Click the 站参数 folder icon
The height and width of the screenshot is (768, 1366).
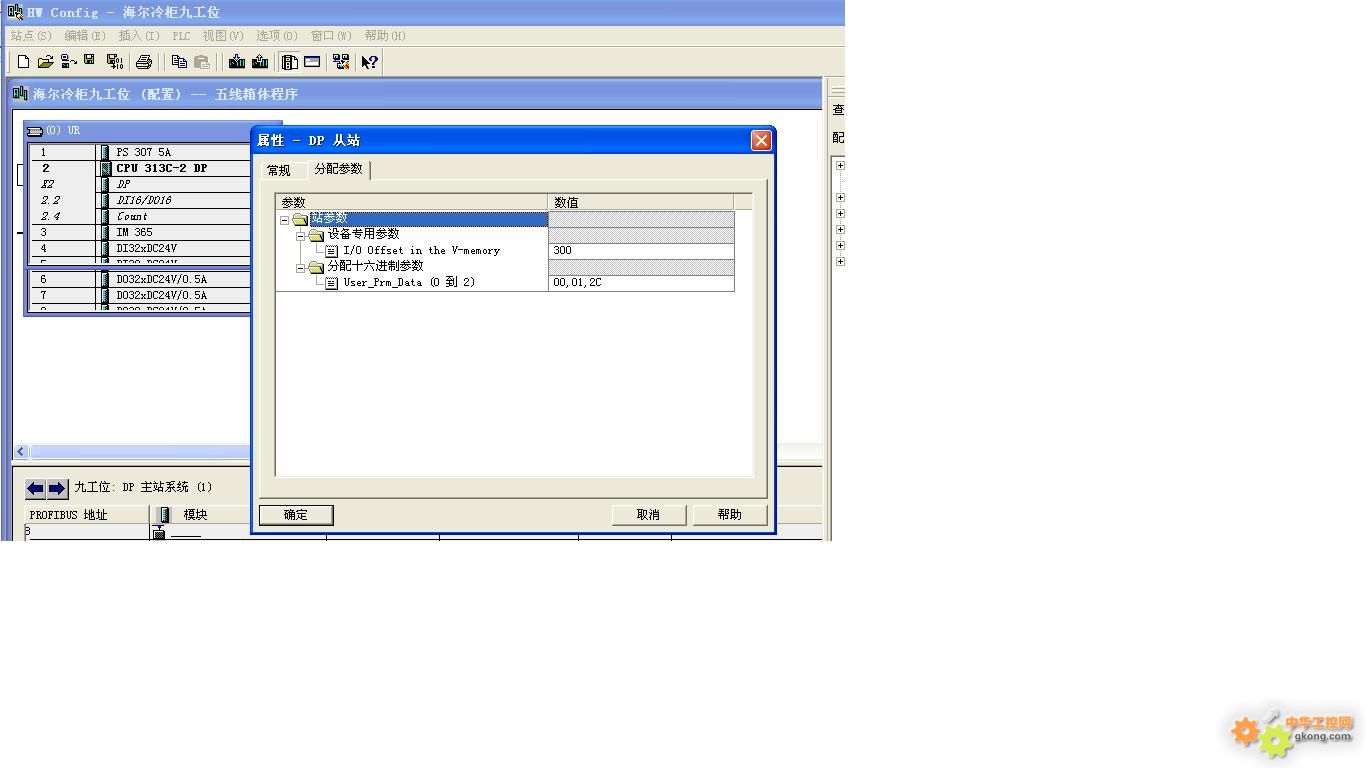(300, 219)
